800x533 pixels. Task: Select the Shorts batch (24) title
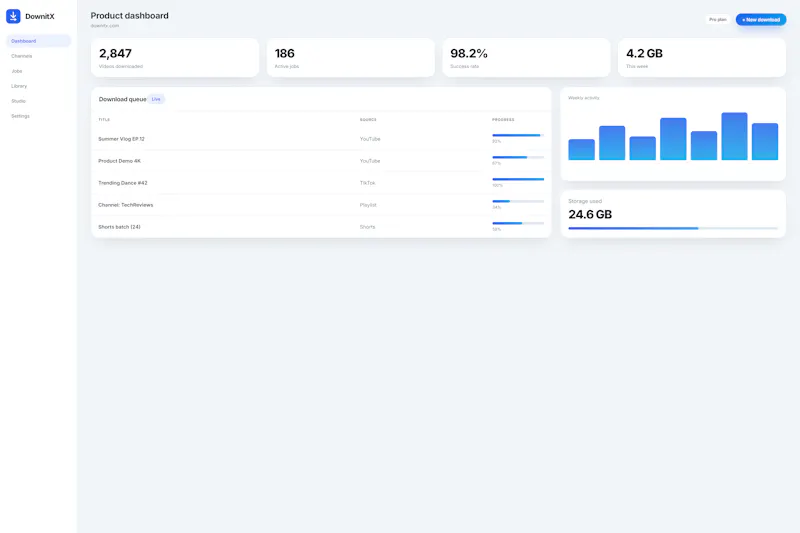[119, 226]
